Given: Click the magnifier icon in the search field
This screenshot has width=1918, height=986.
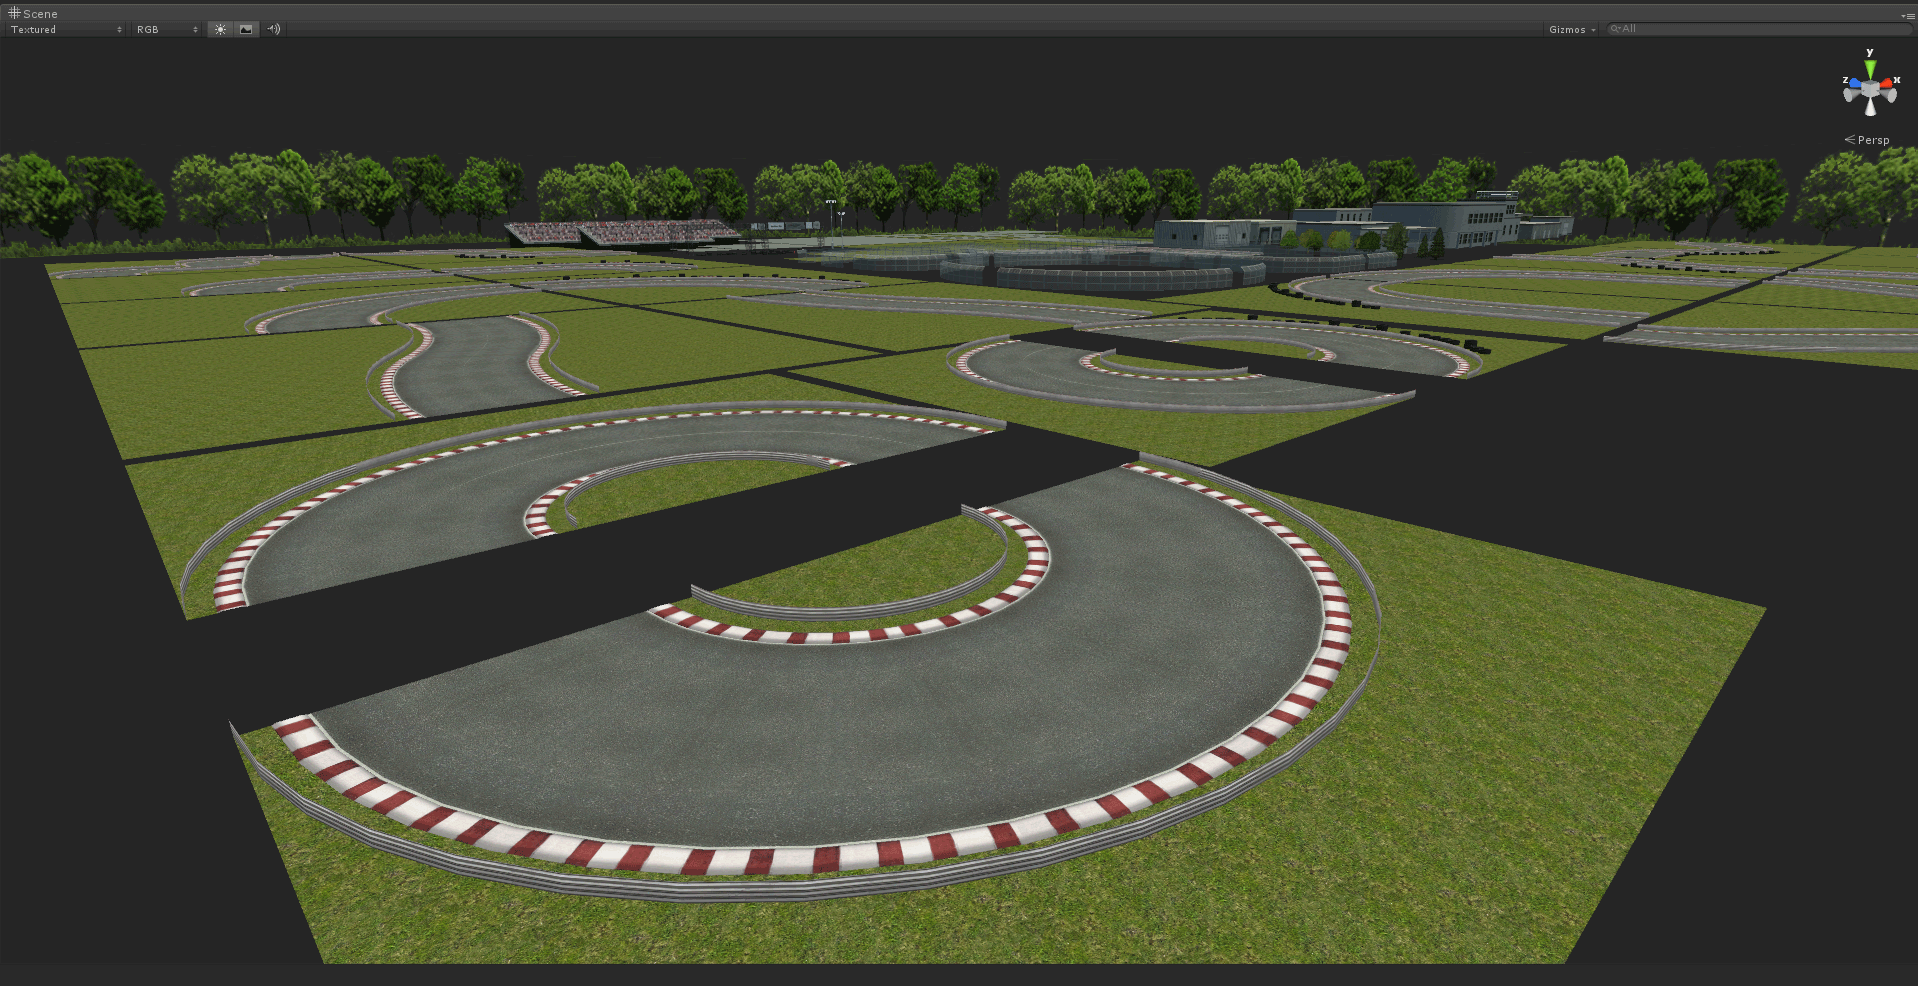Looking at the screenshot, I should pos(1615,28).
